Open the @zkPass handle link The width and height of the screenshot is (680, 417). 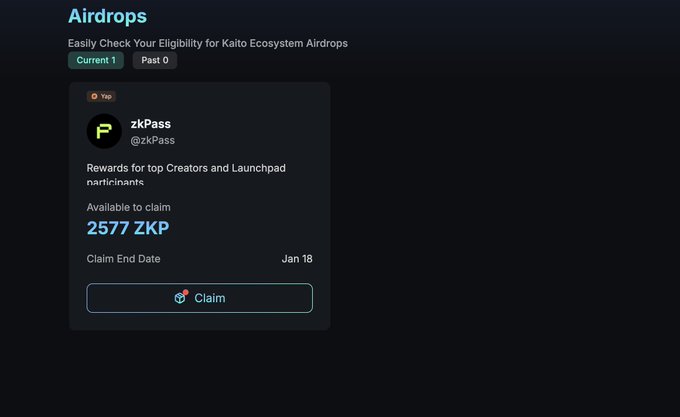point(152,141)
